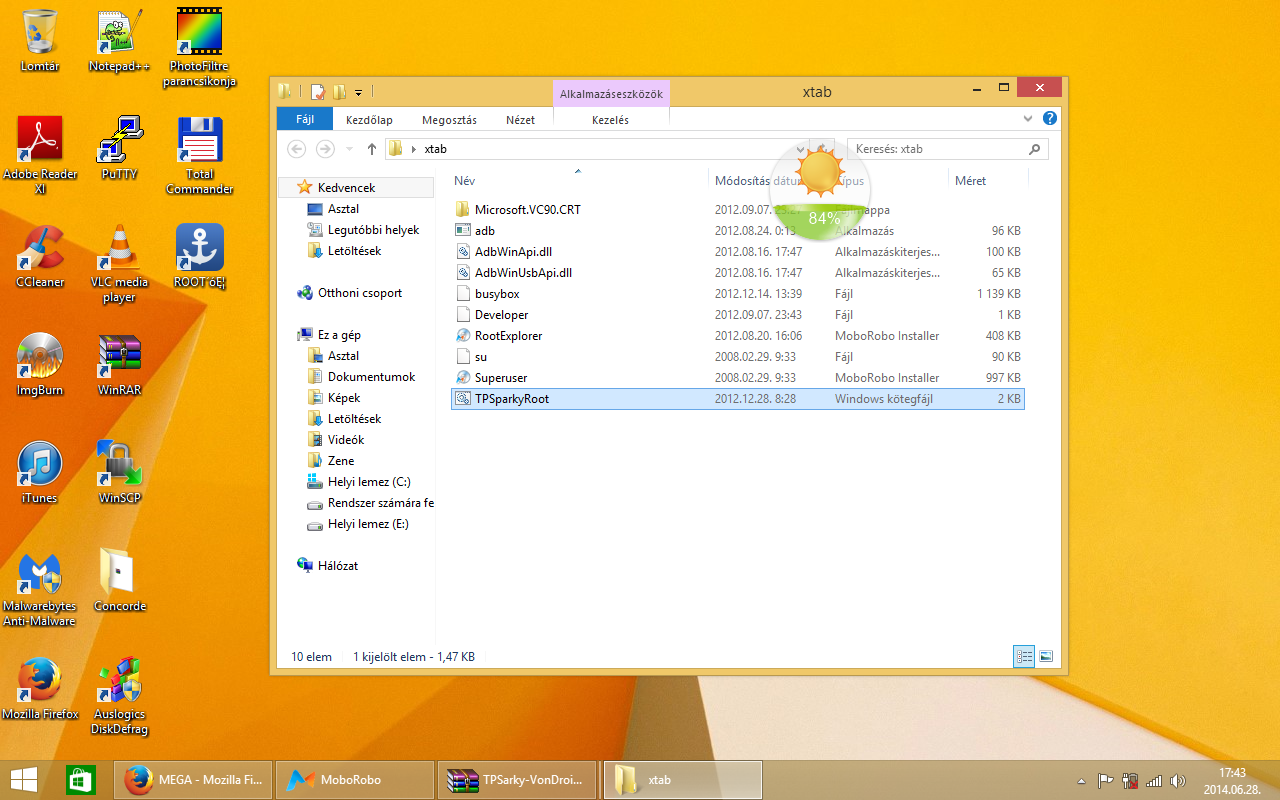This screenshot has height=800, width=1280.
Task: Click the search magnifier icon
Action: 1035,149
